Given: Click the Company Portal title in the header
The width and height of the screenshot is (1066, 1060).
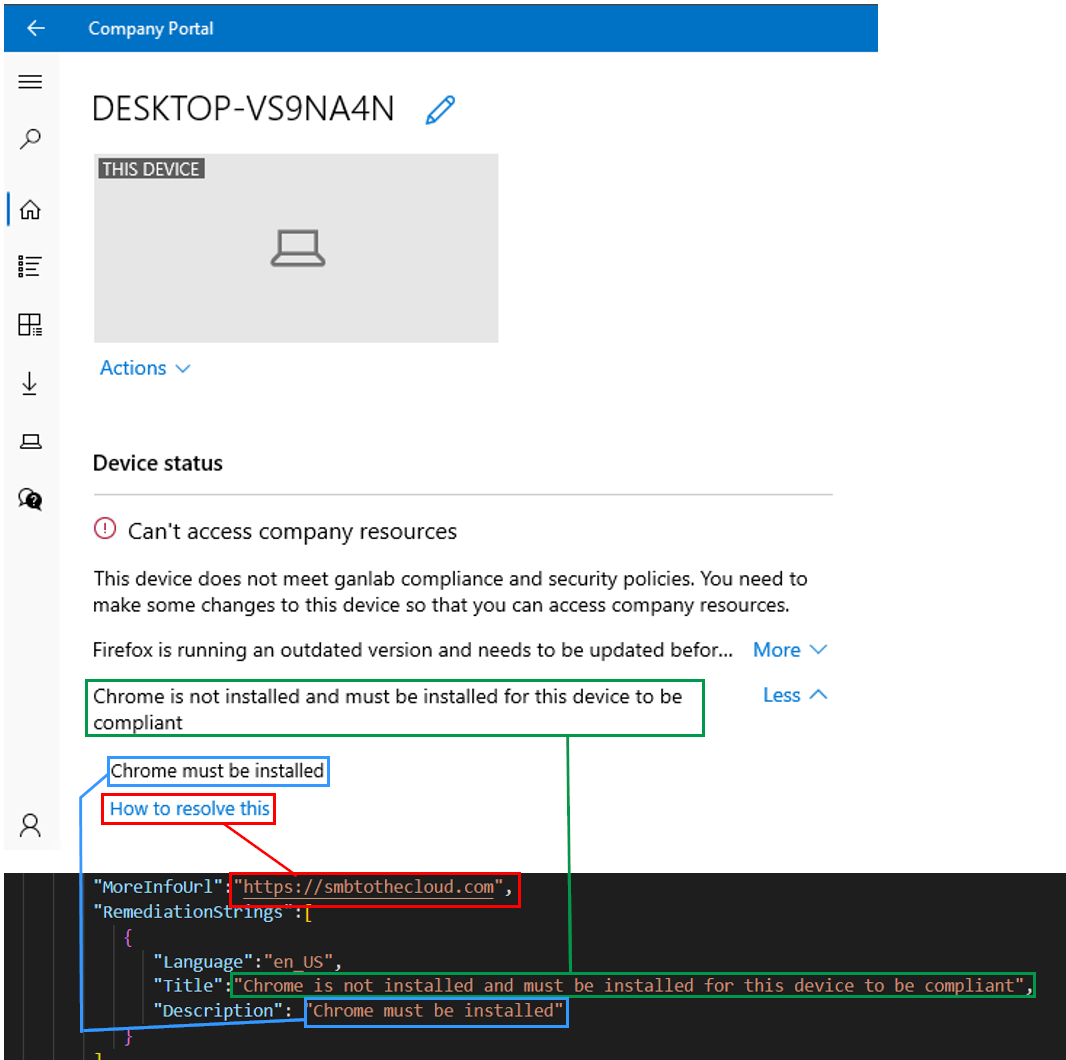Looking at the screenshot, I should tap(151, 28).
